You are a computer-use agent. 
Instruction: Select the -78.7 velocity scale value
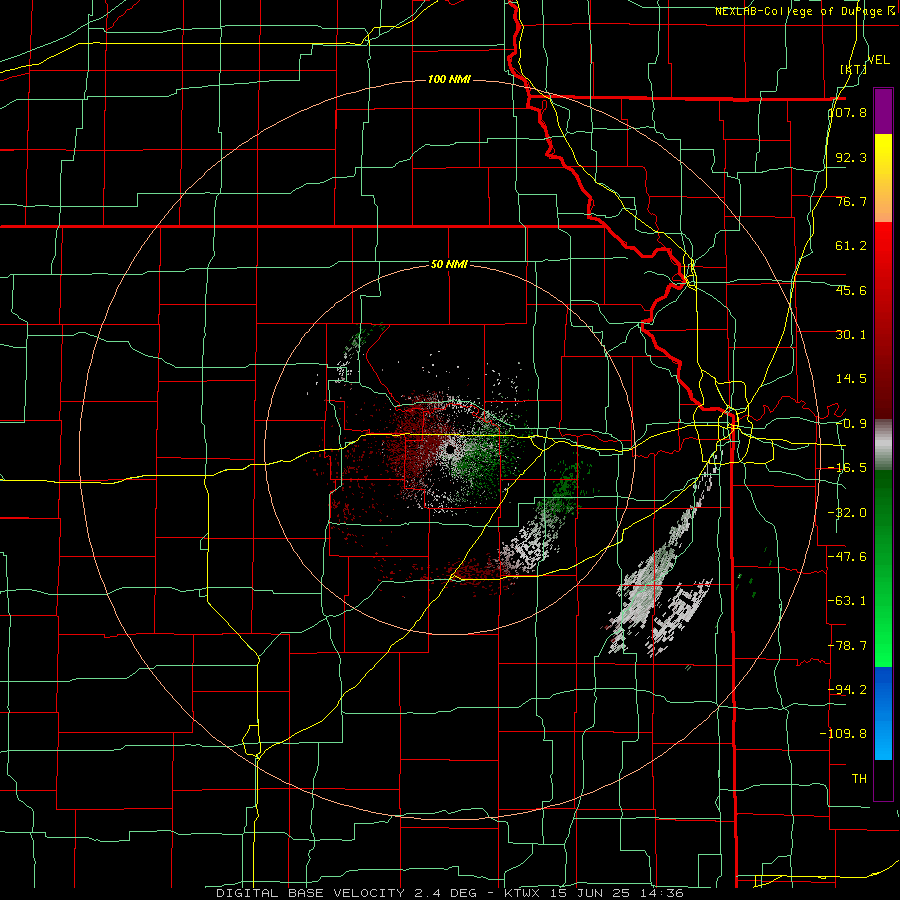[847, 646]
